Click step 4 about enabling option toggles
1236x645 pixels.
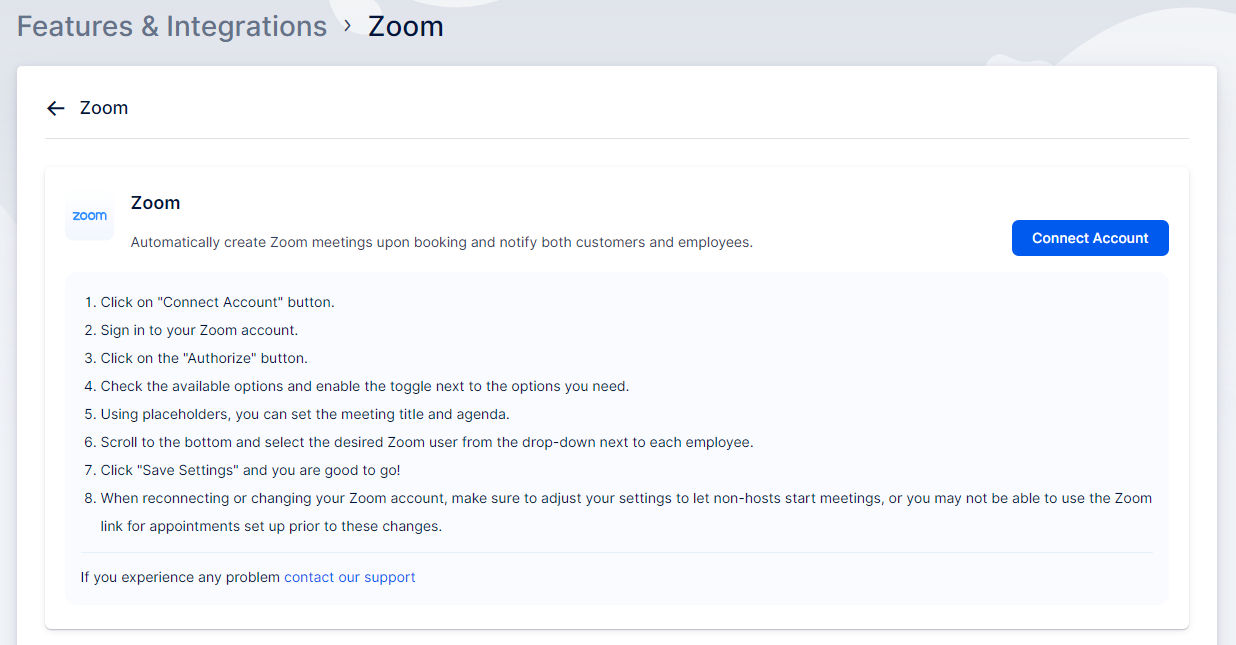[x=364, y=386]
